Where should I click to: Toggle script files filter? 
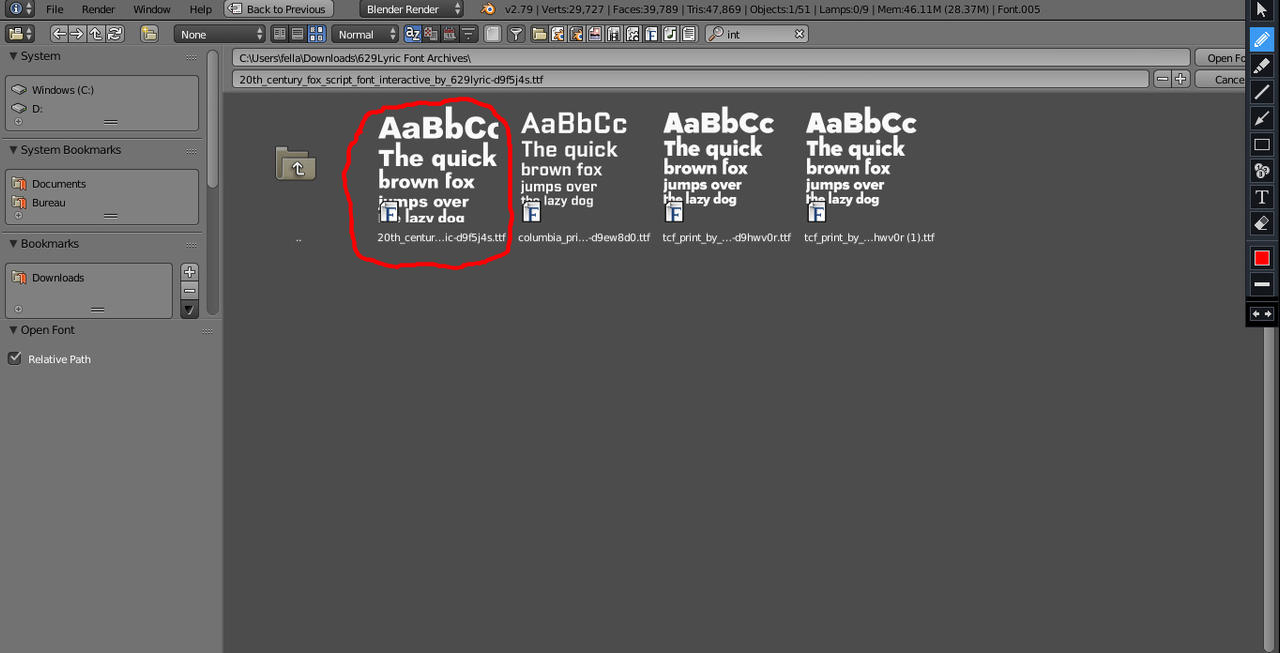click(x=633, y=34)
